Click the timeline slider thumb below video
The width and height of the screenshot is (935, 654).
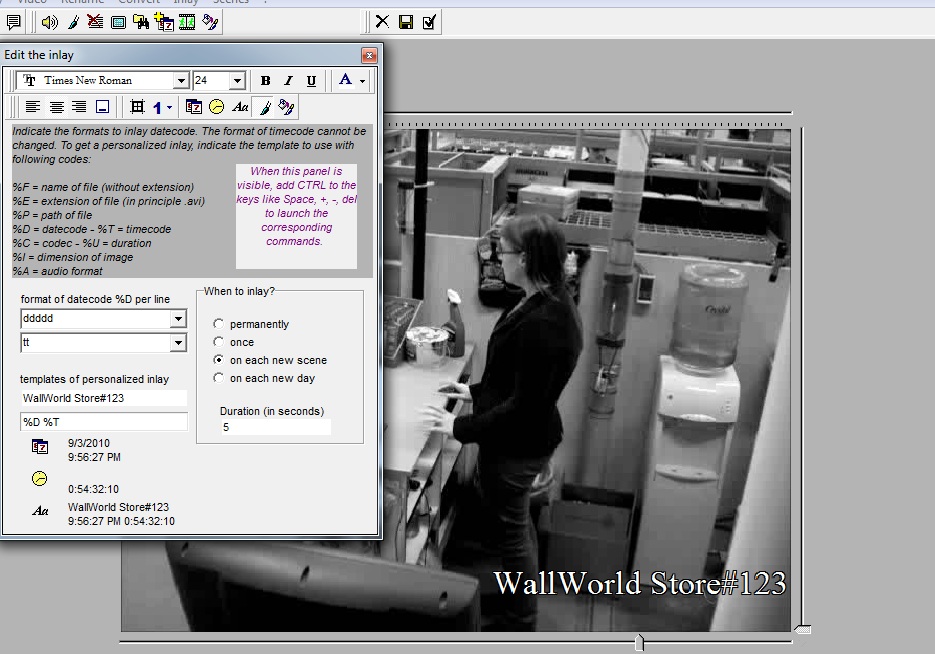[639, 643]
